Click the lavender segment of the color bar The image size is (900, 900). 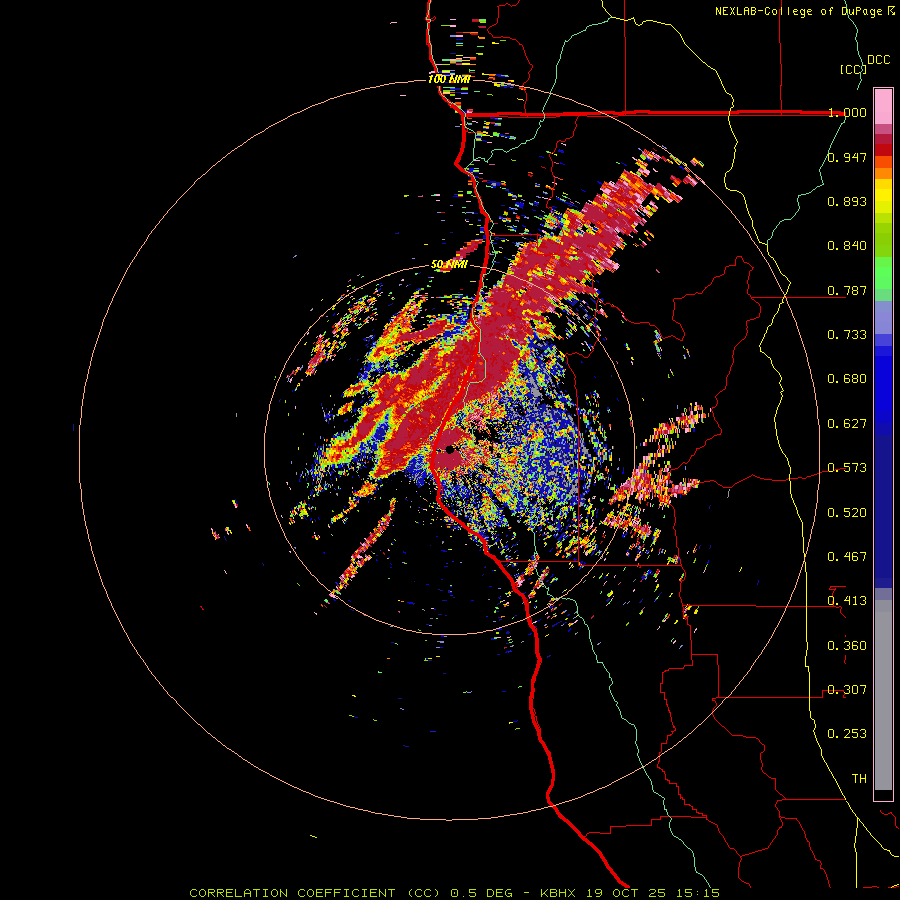point(883,317)
